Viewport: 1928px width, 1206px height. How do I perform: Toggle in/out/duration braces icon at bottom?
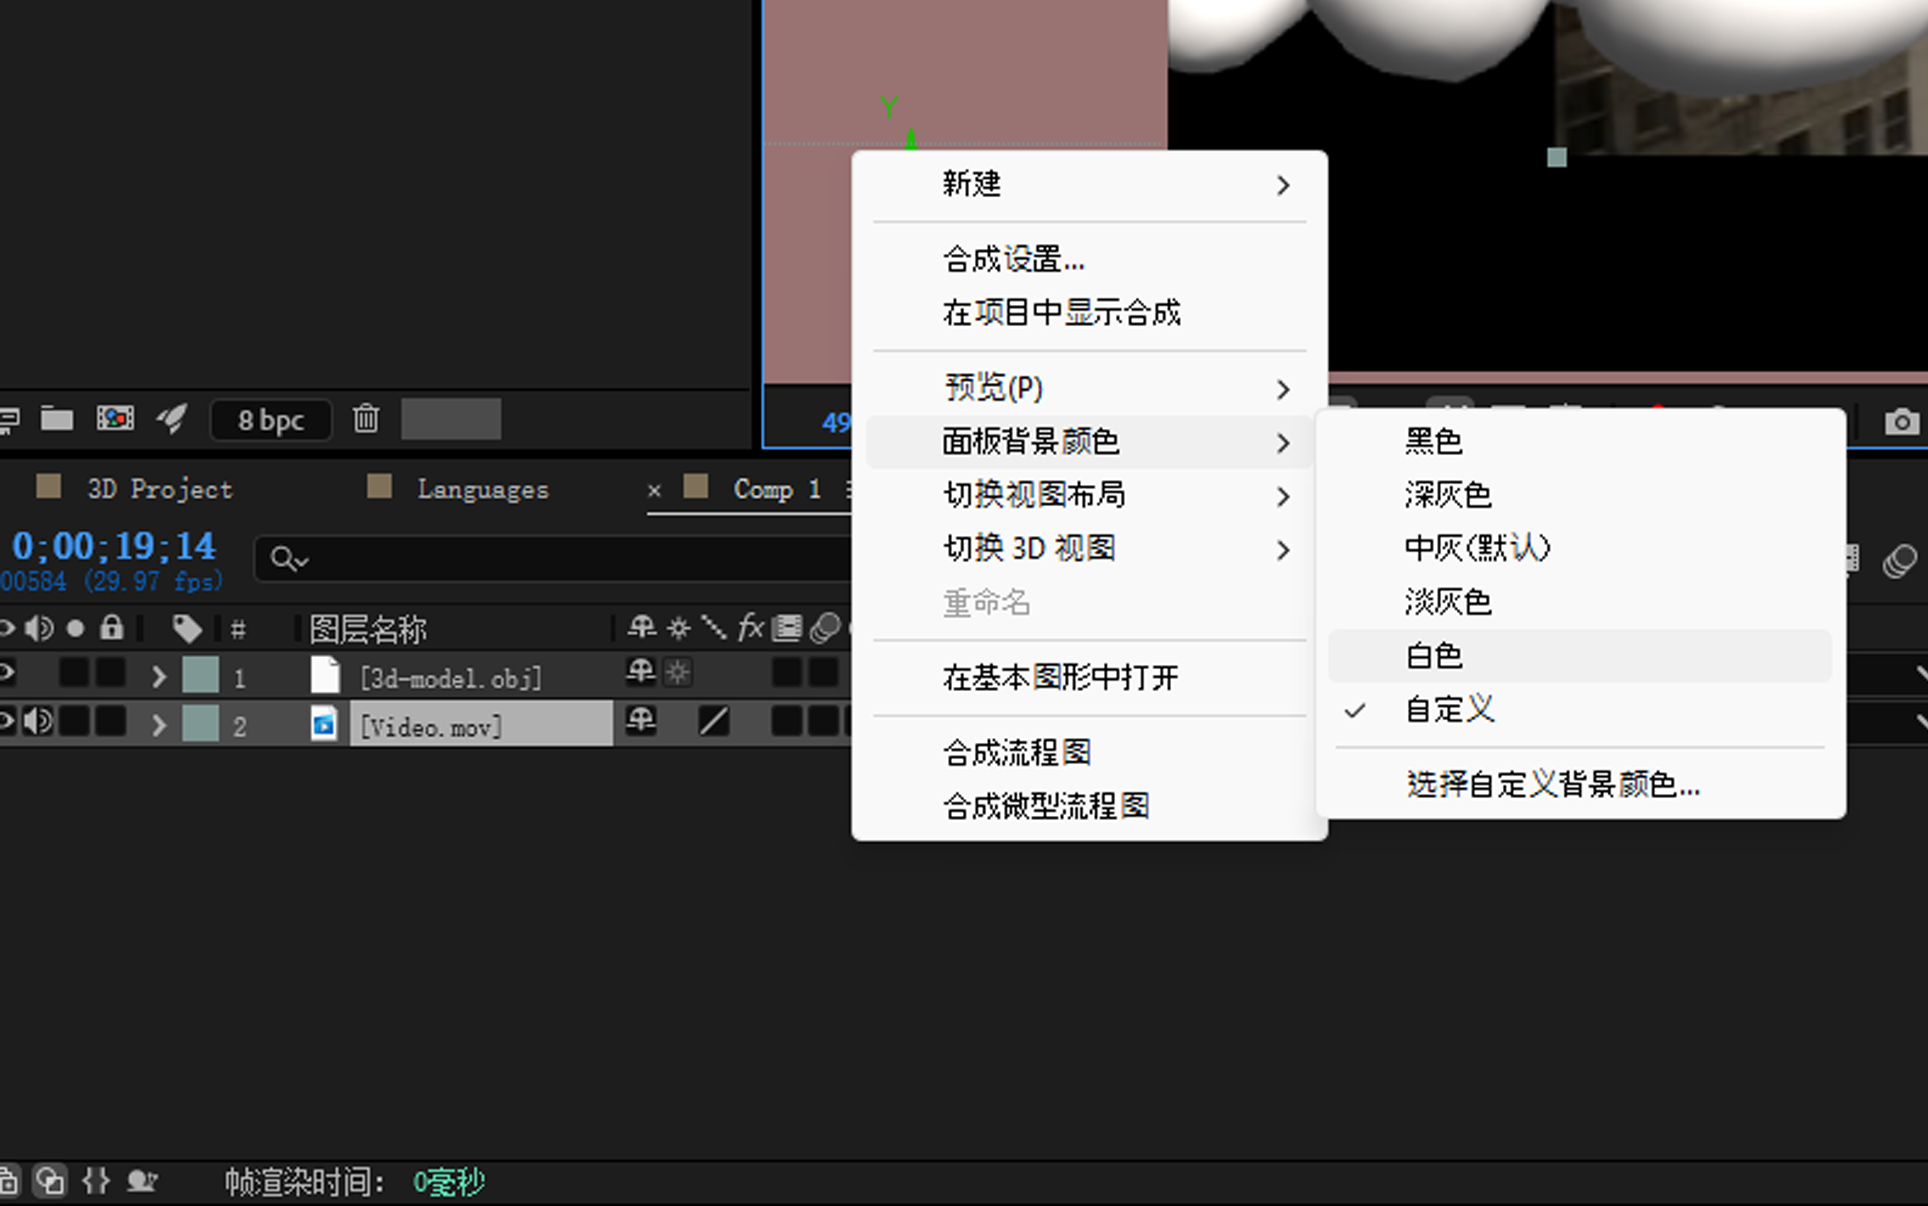(96, 1181)
